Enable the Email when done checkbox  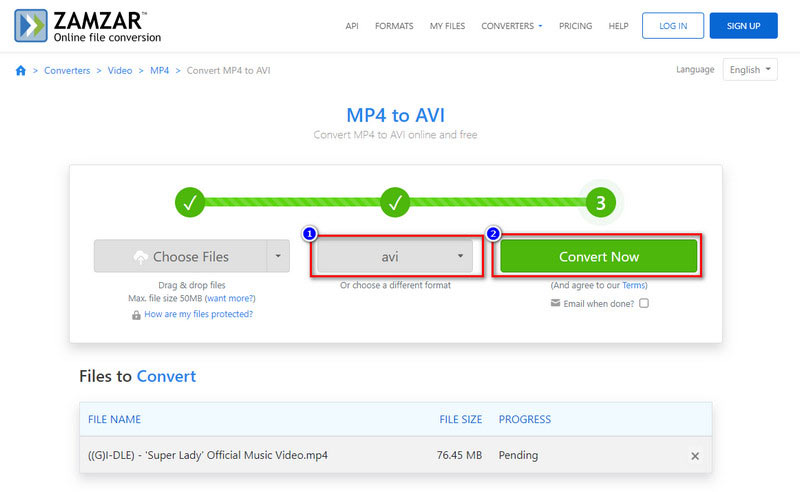tap(644, 303)
